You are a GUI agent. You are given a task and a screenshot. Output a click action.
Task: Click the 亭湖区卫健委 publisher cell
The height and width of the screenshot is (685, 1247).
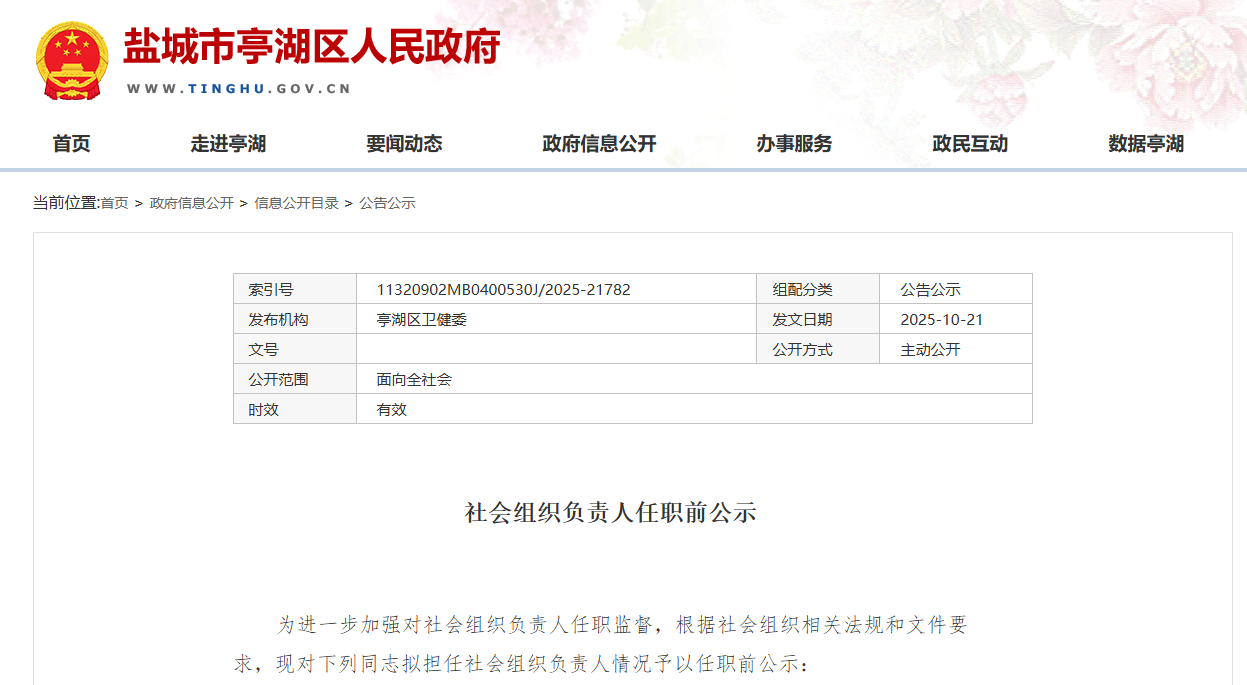click(422, 320)
